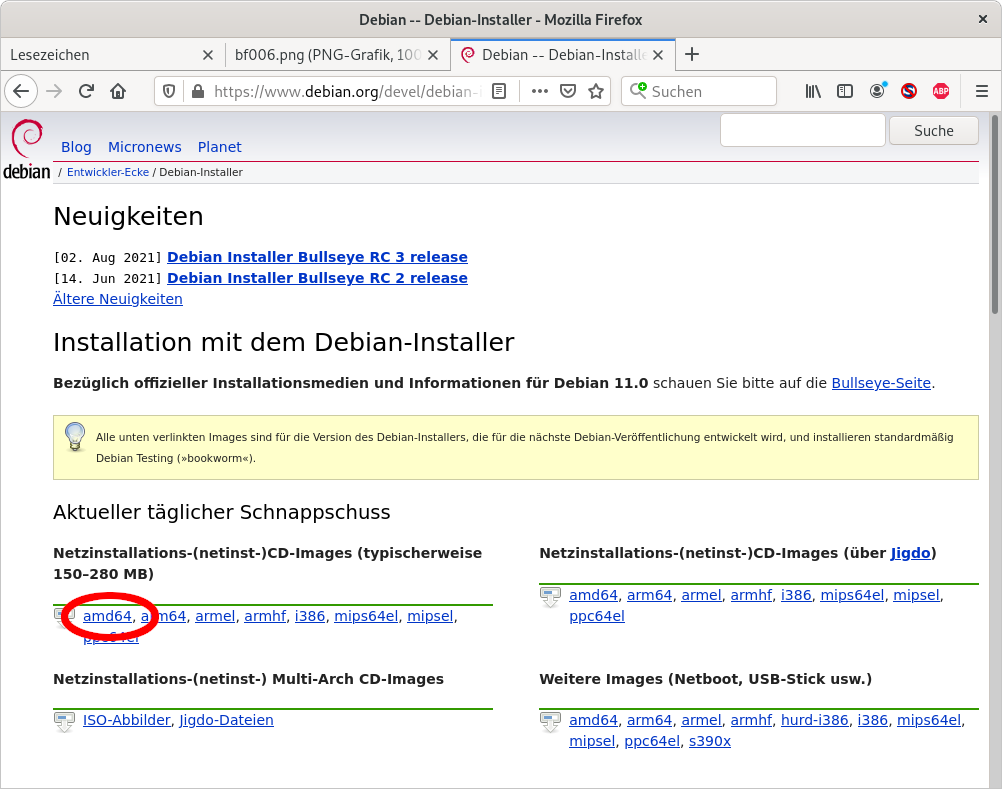This screenshot has height=789, width=1002.
Task: Open Weitere Images mipsel link
Action: (x=592, y=741)
